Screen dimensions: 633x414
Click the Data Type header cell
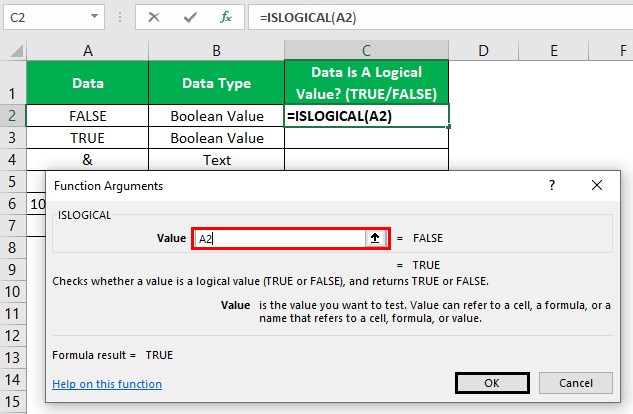click(x=216, y=83)
